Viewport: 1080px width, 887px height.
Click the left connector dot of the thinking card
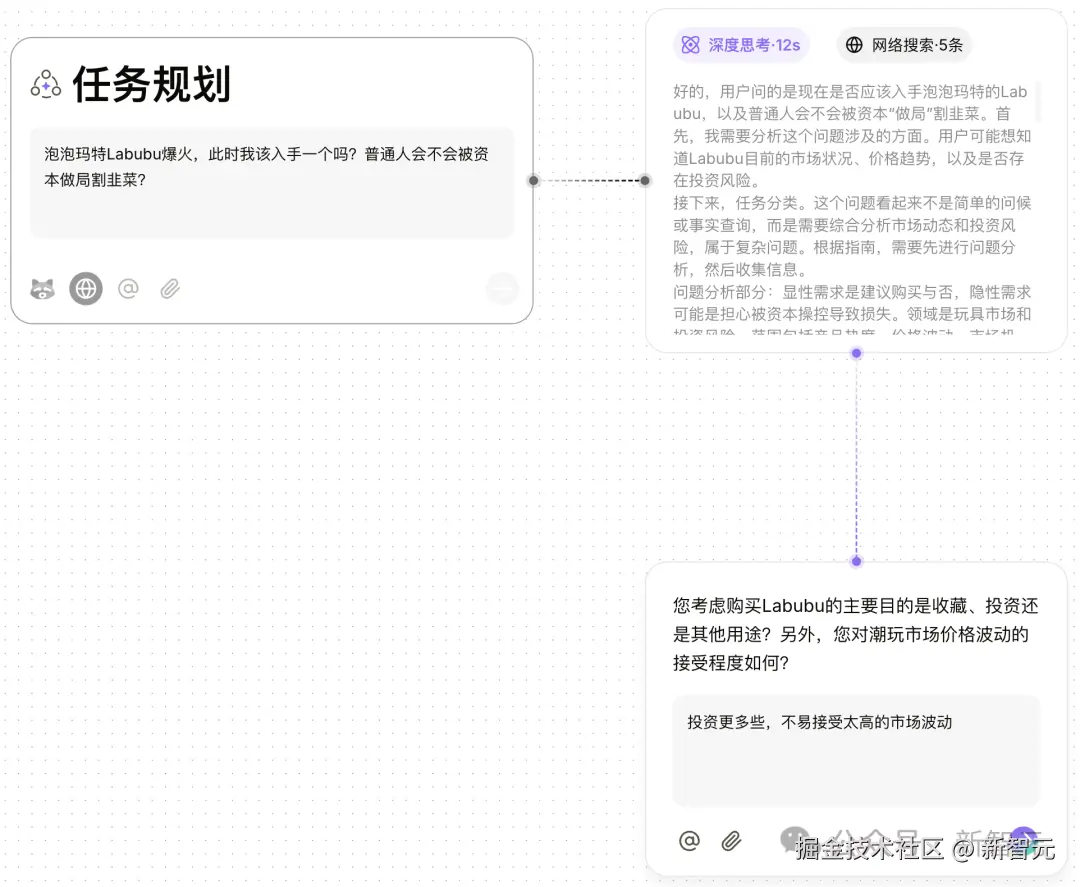point(645,180)
